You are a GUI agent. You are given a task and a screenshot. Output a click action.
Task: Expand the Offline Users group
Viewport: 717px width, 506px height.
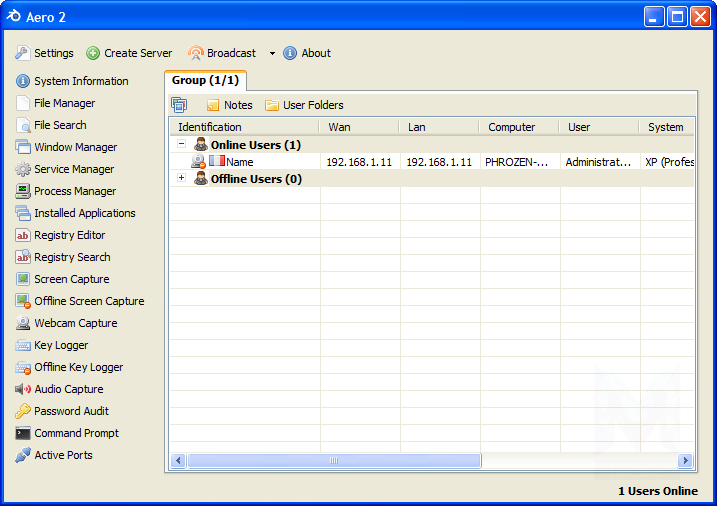point(182,178)
